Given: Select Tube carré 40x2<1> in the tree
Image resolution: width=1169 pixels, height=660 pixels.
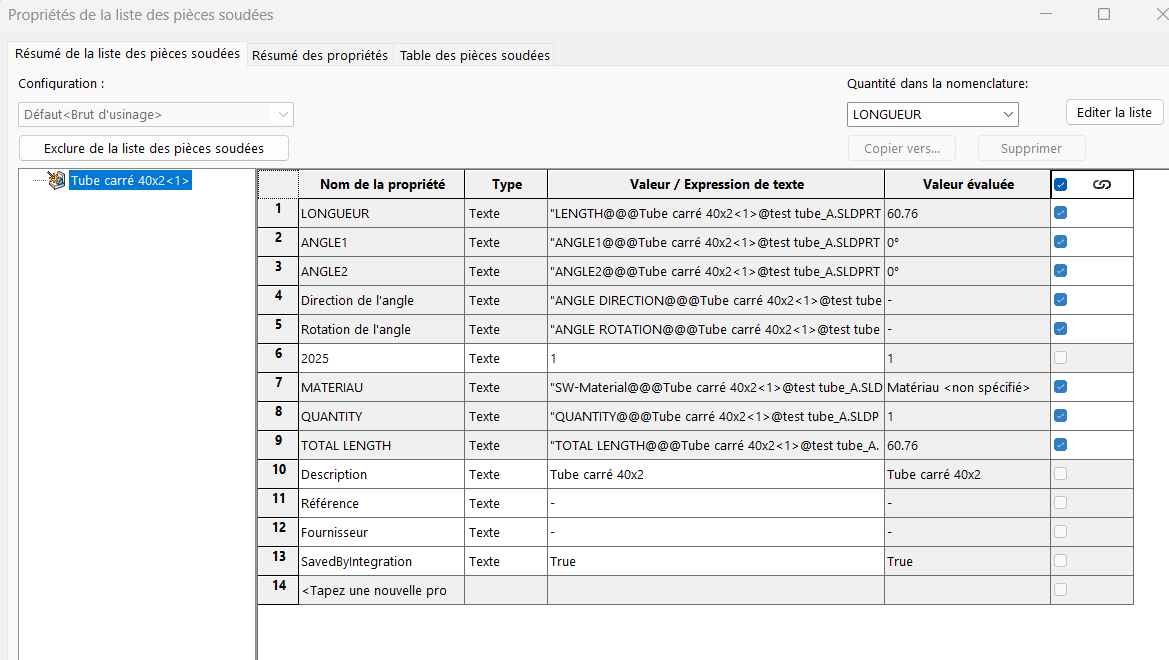Looking at the screenshot, I should click(130, 180).
